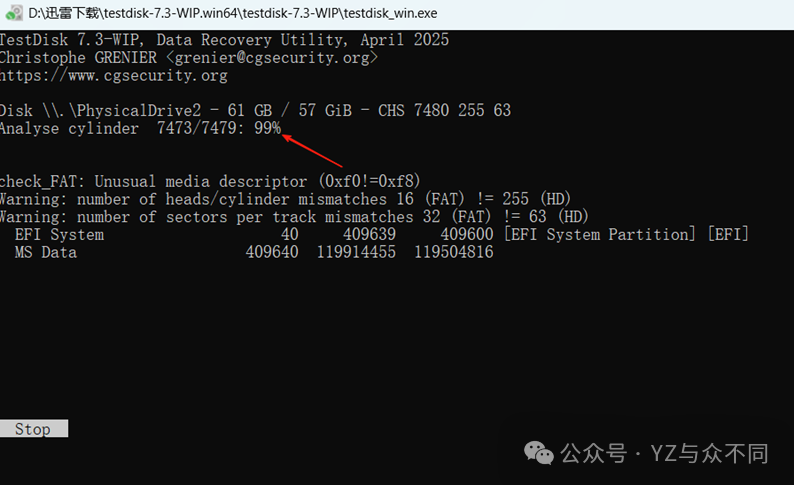Click the 99% analysis progress value
This screenshot has height=485, width=794.
pyautogui.click(x=267, y=129)
